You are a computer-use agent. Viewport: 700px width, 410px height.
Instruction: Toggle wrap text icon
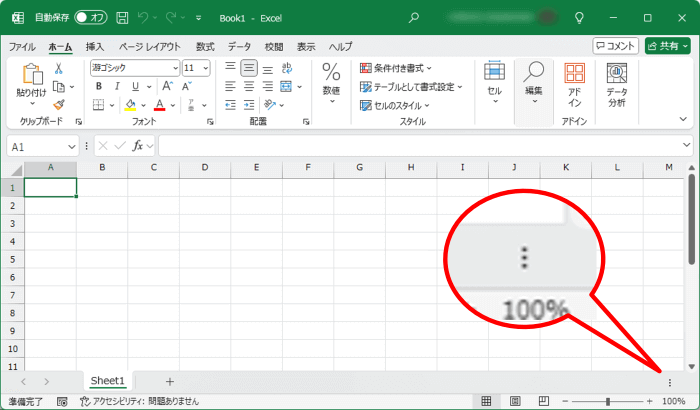tap(287, 68)
